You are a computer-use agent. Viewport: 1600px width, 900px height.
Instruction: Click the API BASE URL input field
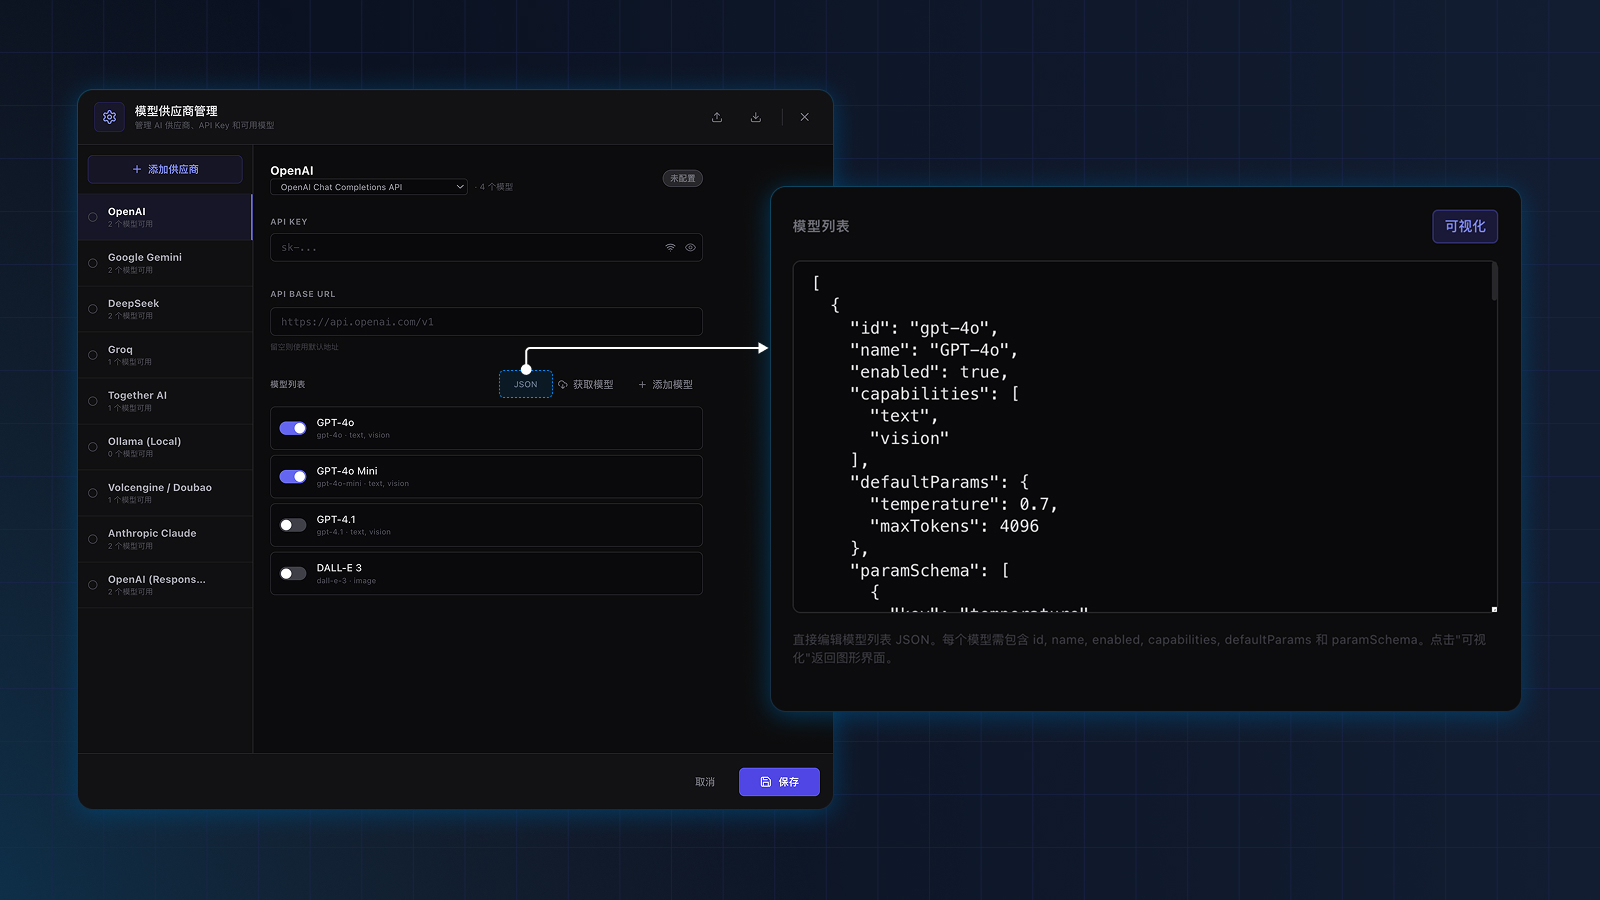[486, 322]
